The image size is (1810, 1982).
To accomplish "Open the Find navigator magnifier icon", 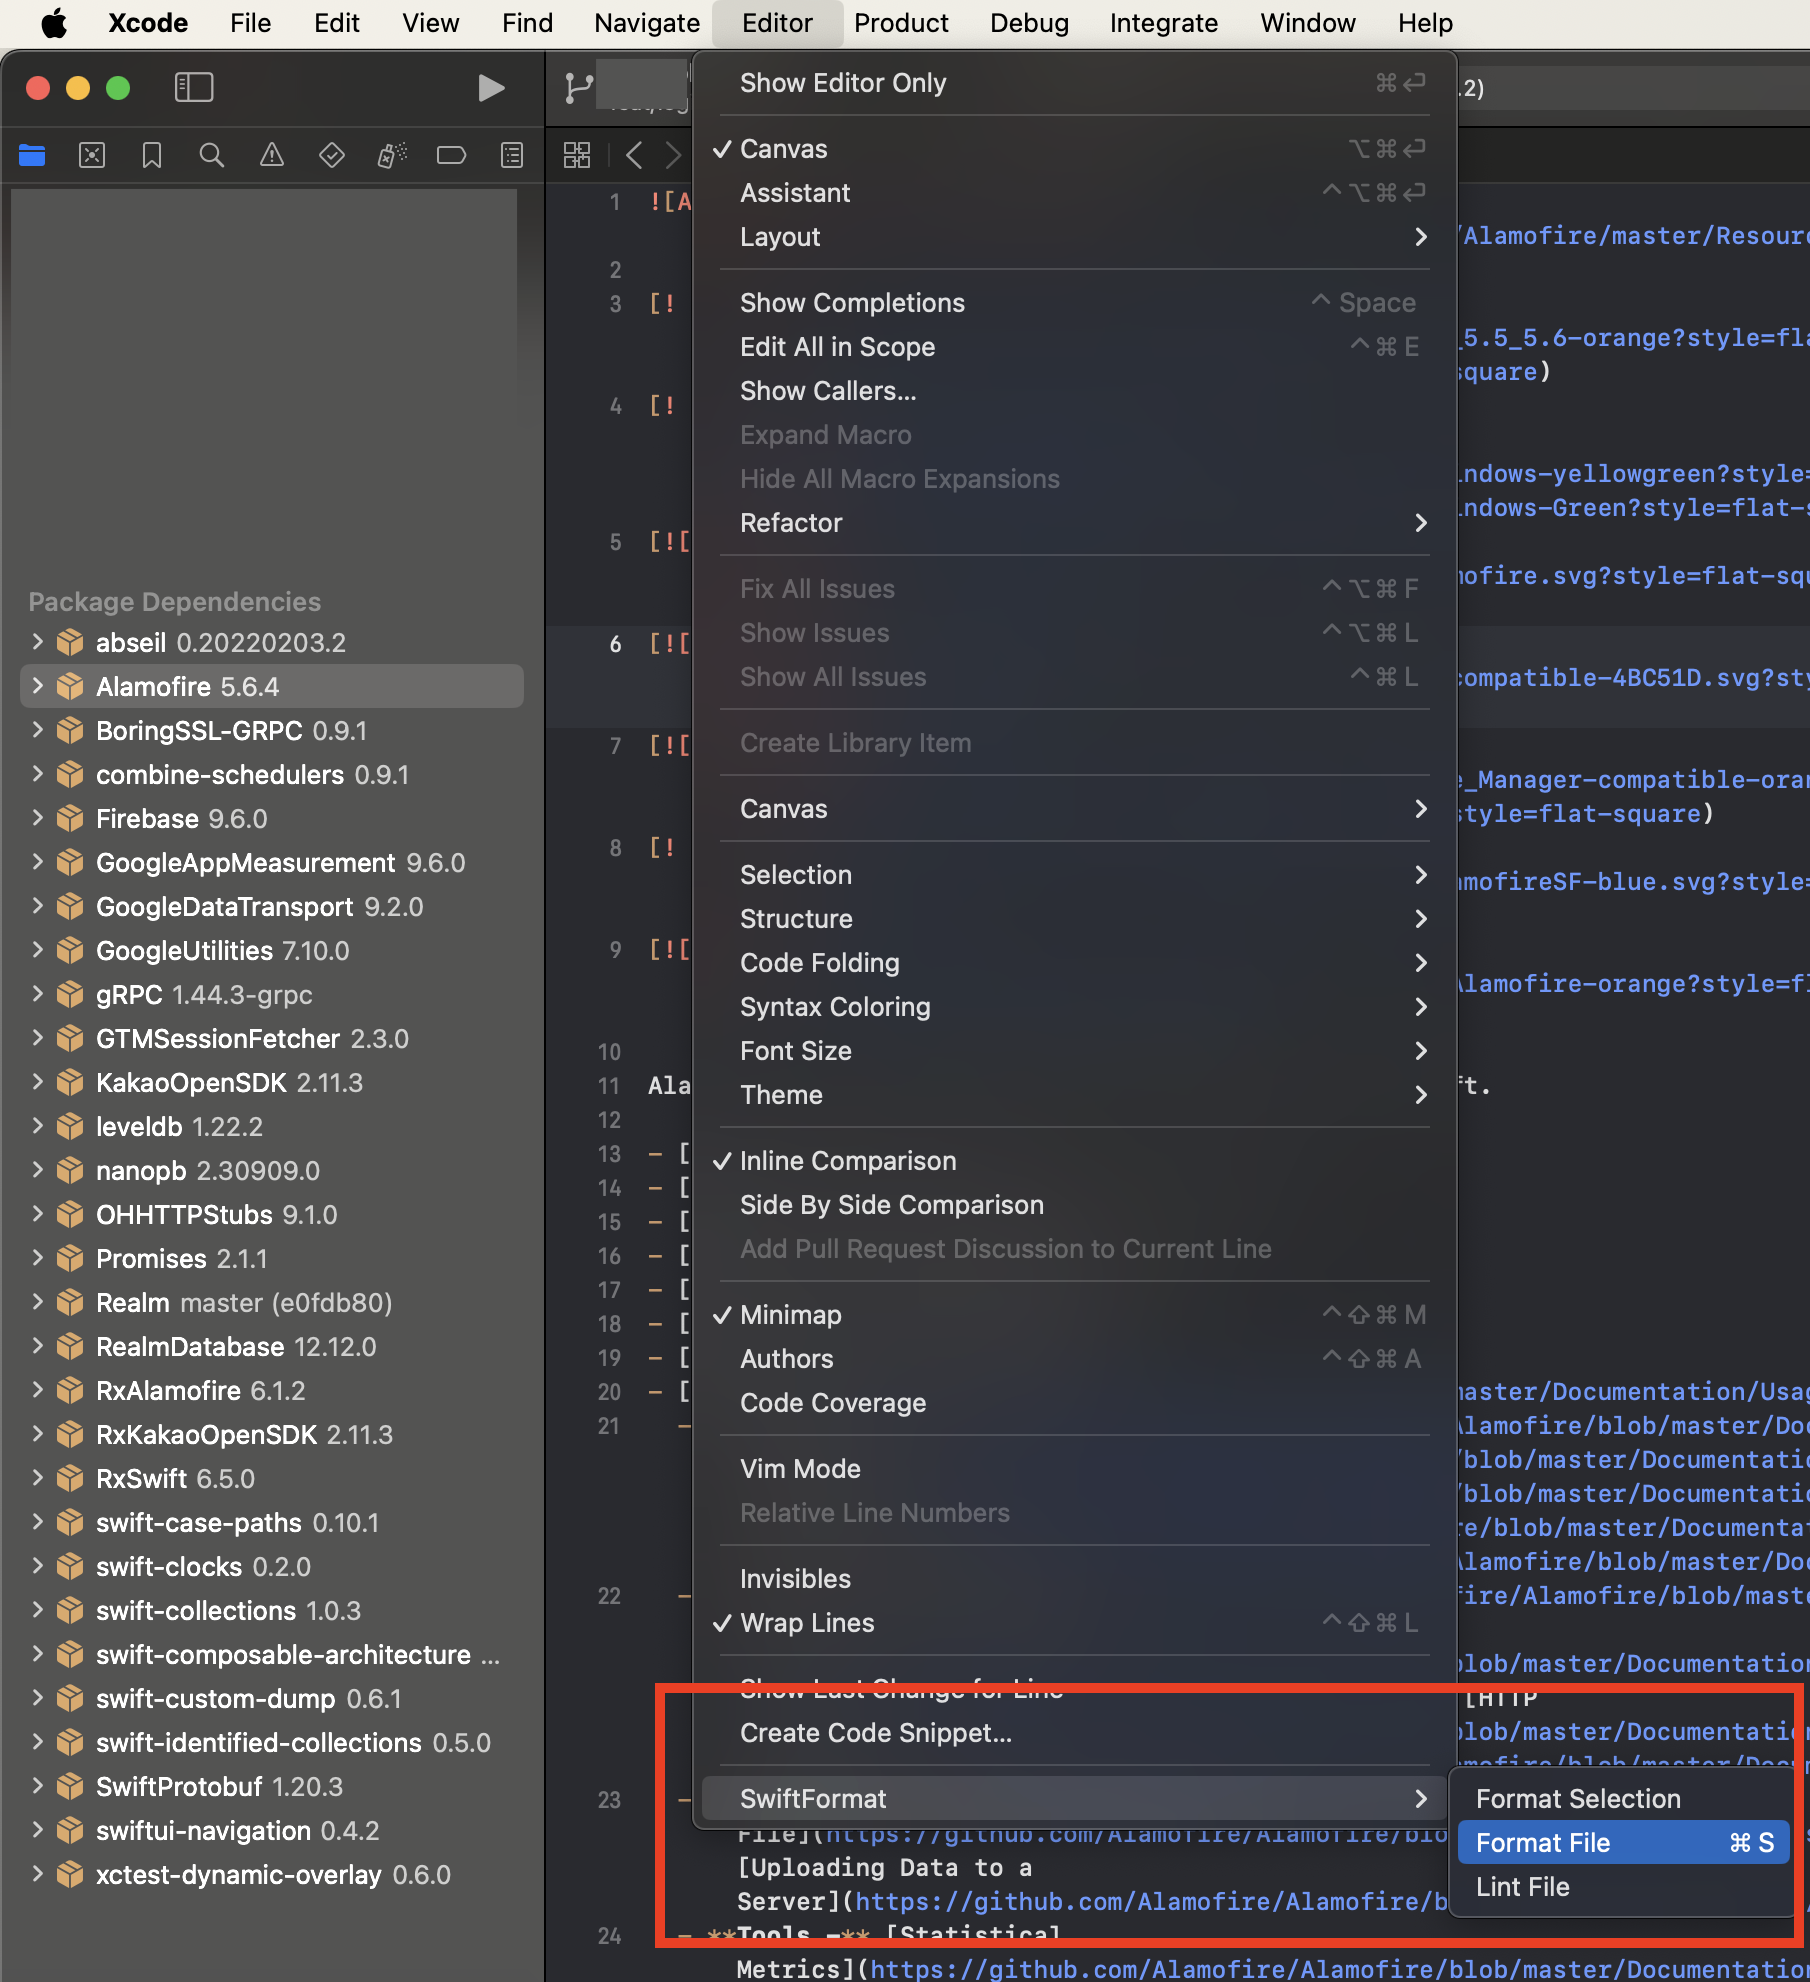I will click(212, 155).
